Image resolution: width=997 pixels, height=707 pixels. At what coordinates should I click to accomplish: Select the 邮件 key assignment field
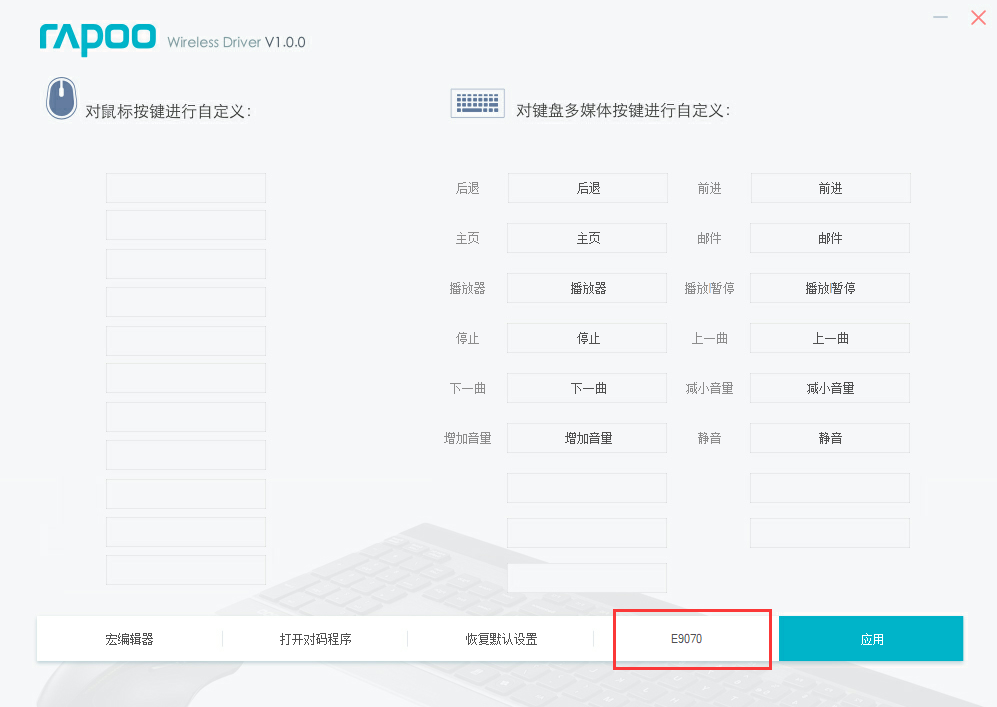(x=830, y=238)
